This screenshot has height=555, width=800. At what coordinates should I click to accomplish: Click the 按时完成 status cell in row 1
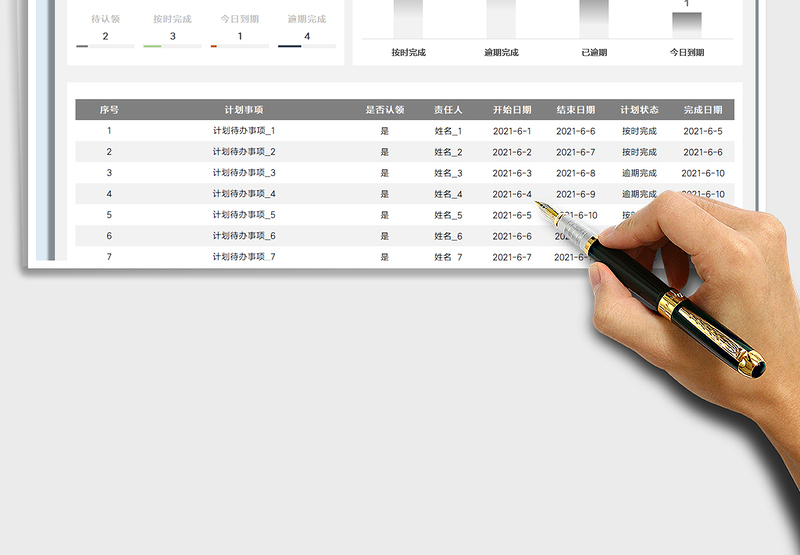point(639,131)
